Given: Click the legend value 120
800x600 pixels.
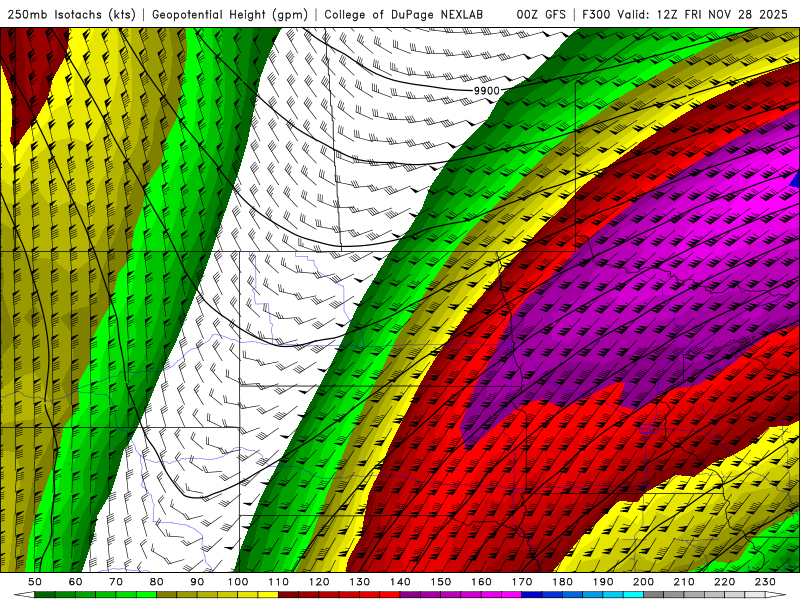Looking at the screenshot, I should (319, 582).
